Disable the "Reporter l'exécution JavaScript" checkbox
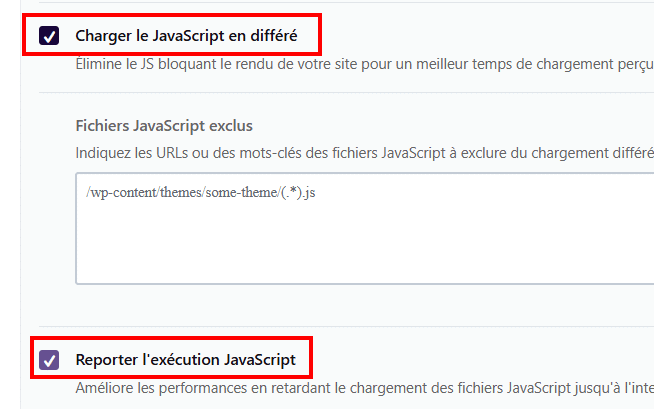Screen dimensions: 654x409 49,359
